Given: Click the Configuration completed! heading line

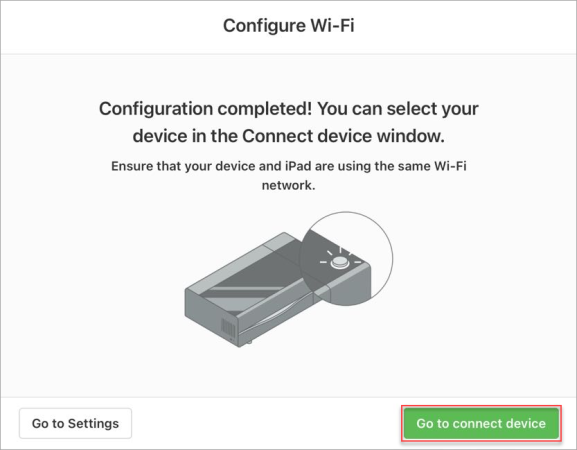Looking at the screenshot, I should 288,109.
